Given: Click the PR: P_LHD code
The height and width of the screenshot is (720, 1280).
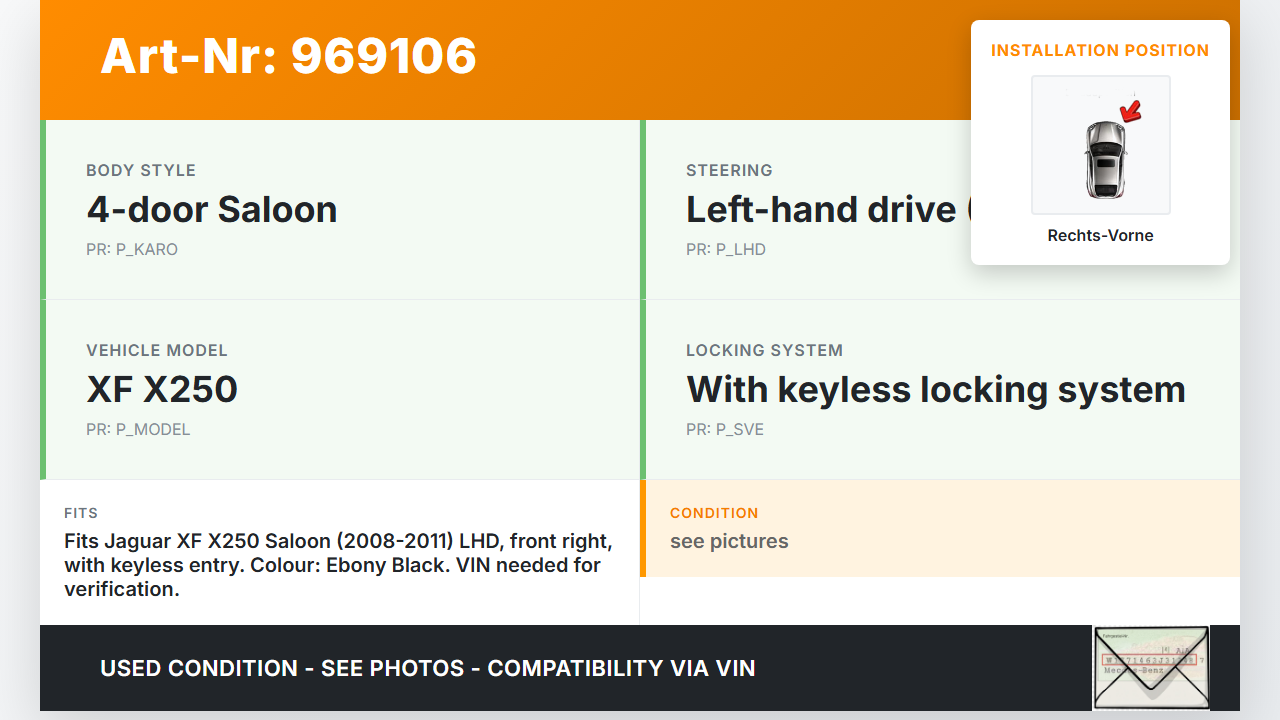Looking at the screenshot, I should coord(726,249).
